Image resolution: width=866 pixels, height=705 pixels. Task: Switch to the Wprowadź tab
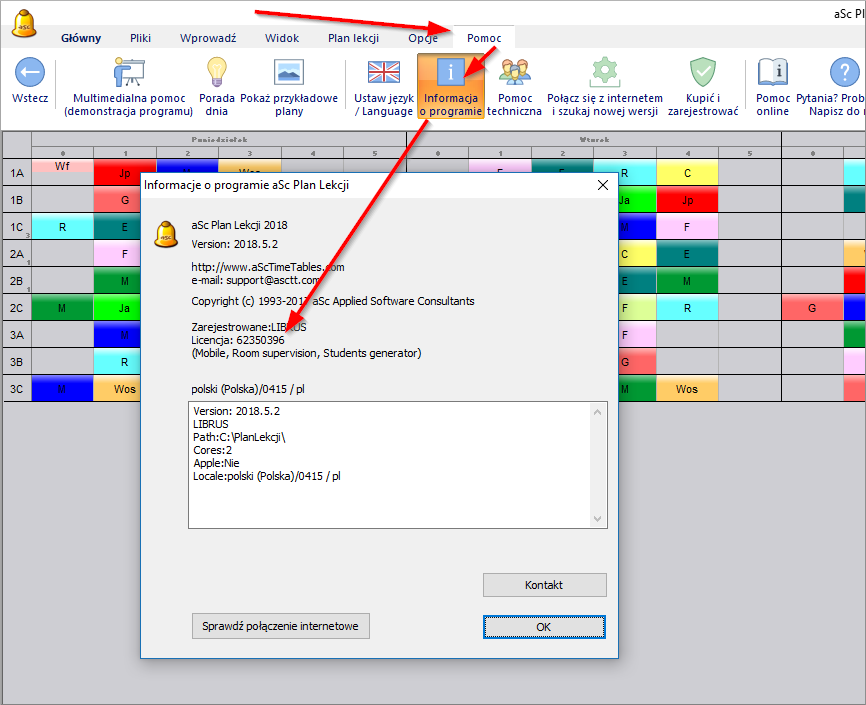(208, 38)
